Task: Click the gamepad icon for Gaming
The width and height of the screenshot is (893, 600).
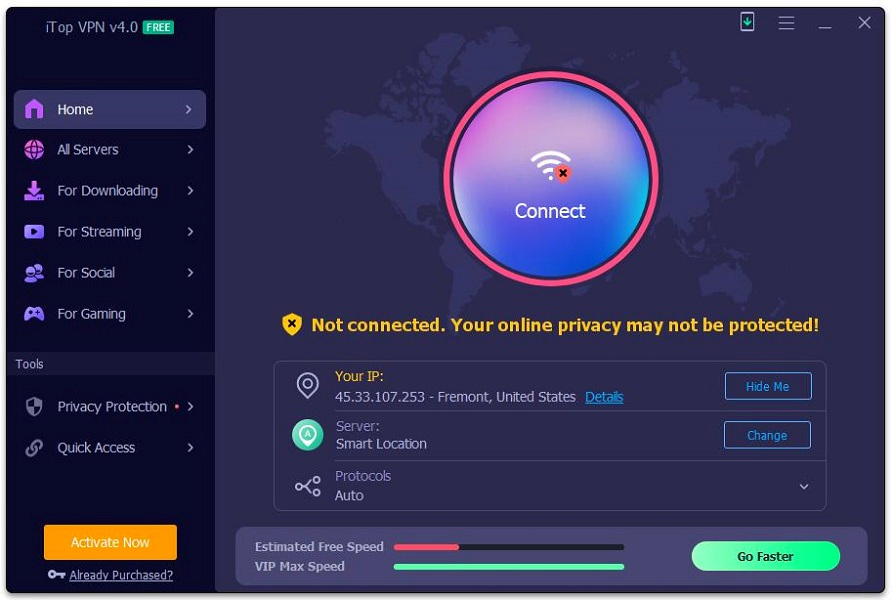Action: pyautogui.click(x=34, y=314)
